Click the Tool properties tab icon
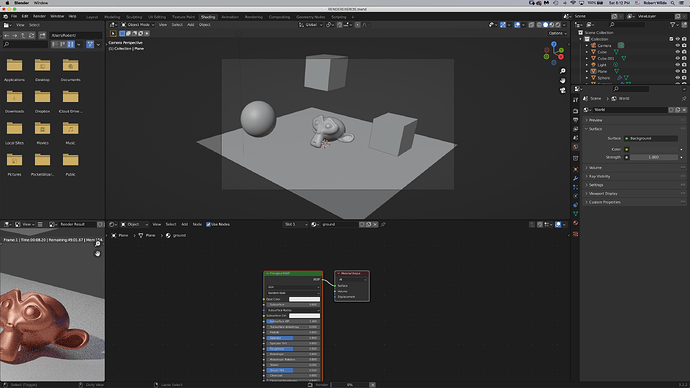 pyautogui.click(x=576, y=100)
